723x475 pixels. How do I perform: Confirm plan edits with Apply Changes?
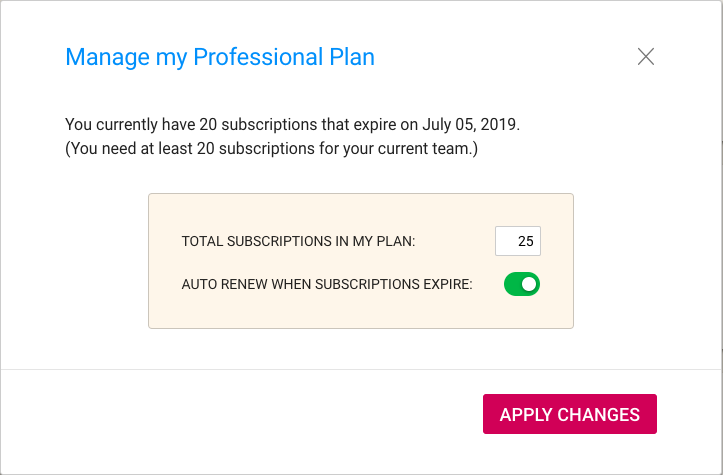(x=570, y=414)
